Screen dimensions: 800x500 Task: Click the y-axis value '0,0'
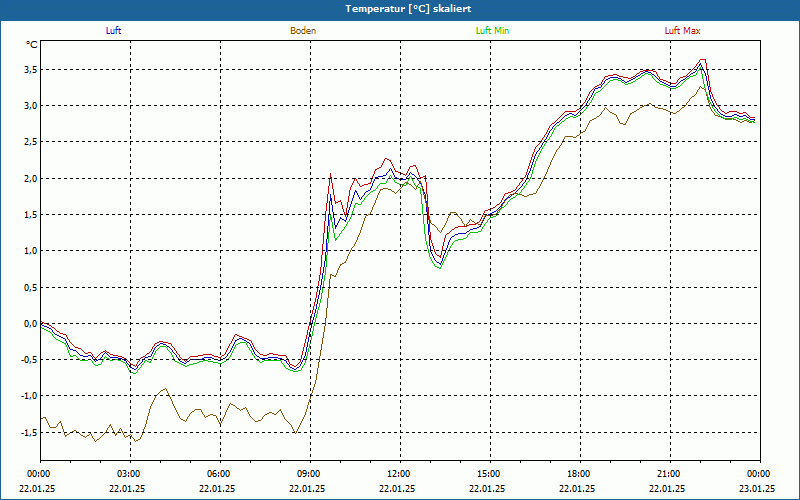(31, 323)
